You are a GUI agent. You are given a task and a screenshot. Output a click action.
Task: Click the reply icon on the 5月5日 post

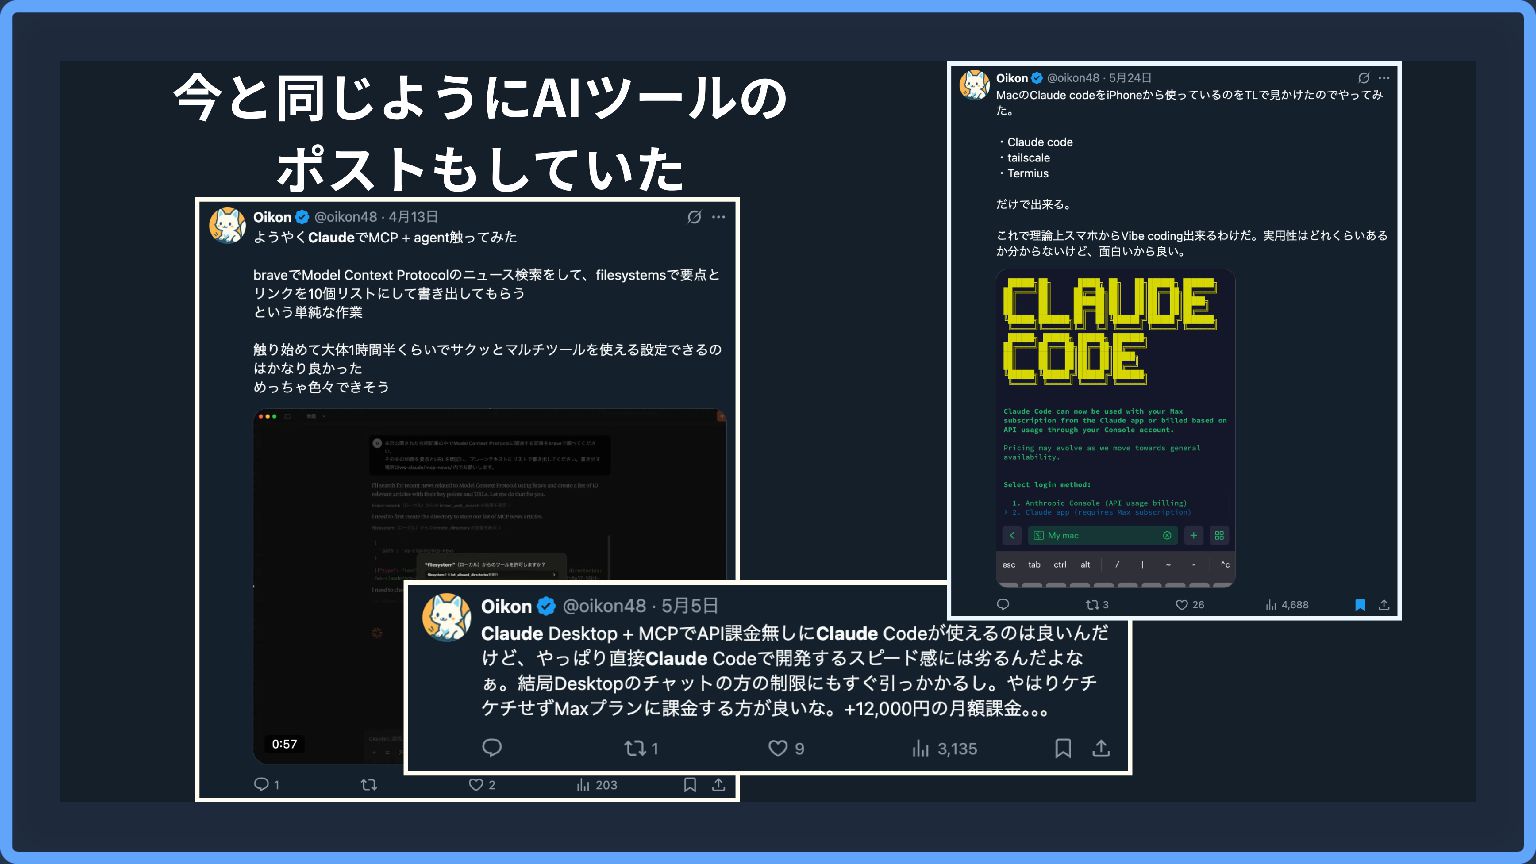tap(492, 748)
